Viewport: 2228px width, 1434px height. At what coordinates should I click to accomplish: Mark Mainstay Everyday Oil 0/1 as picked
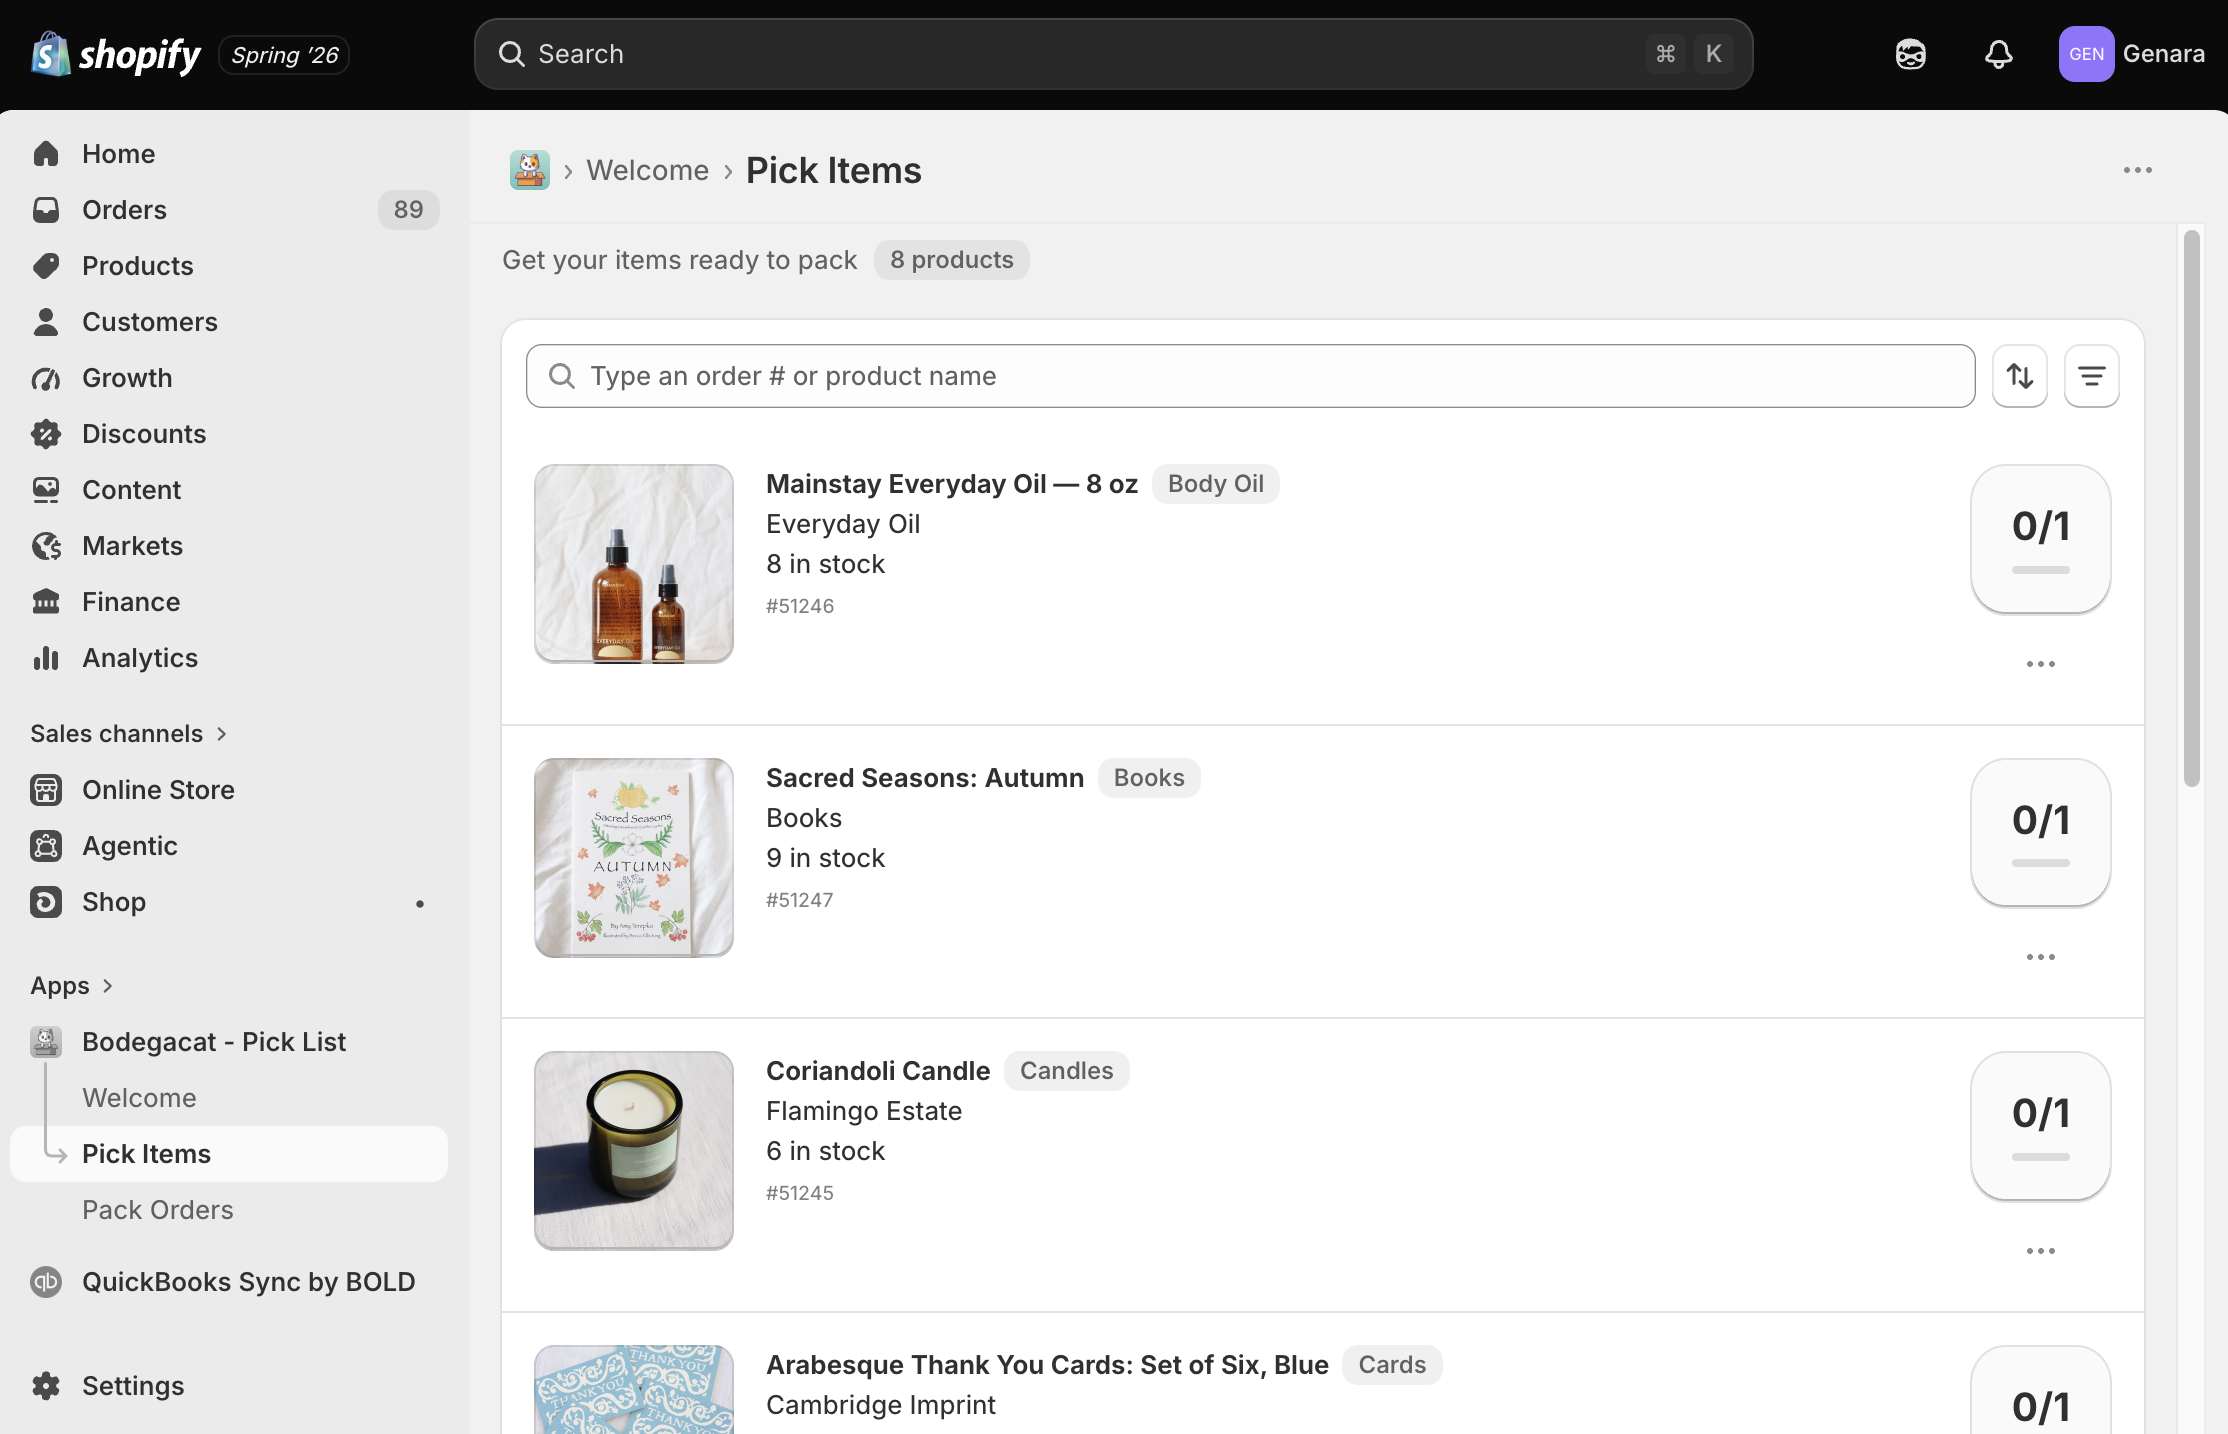[x=2041, y=539]
